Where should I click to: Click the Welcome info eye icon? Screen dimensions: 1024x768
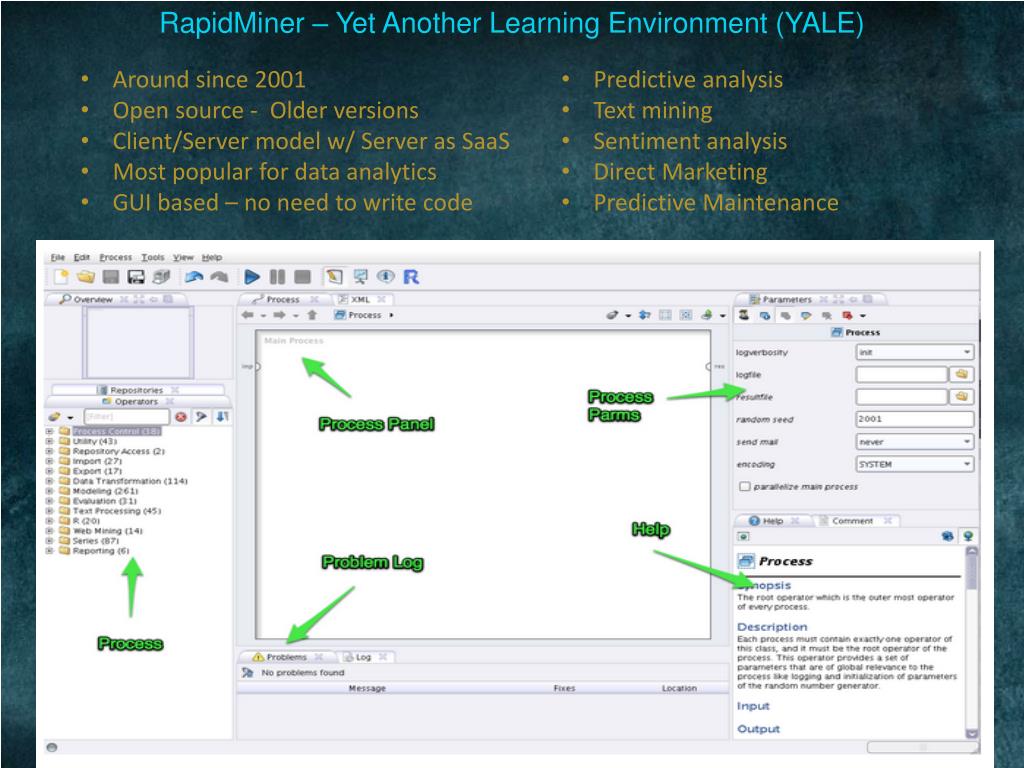pos(386,277)
